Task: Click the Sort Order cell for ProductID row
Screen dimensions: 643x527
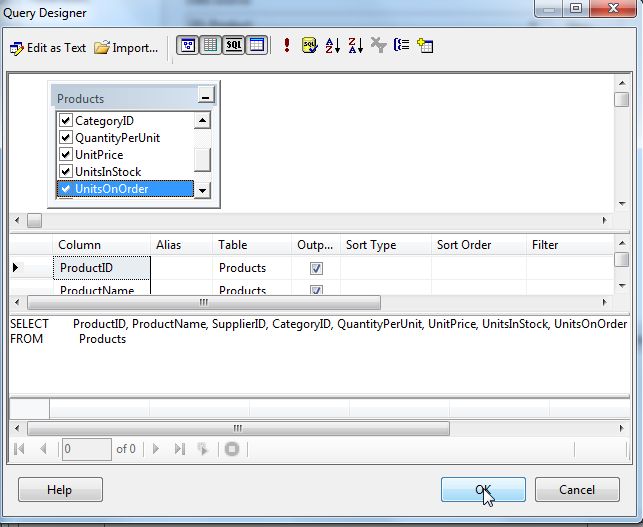Action: [479, 268]
